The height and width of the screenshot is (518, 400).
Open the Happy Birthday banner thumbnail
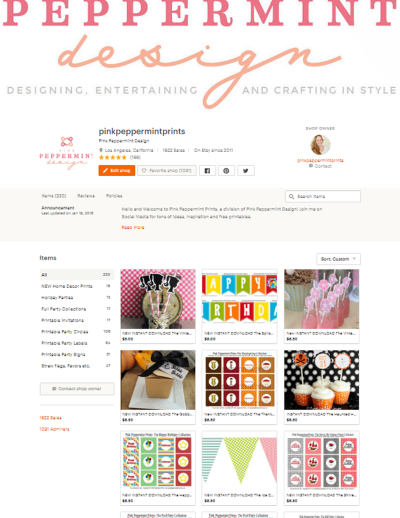tap(239, 299)
